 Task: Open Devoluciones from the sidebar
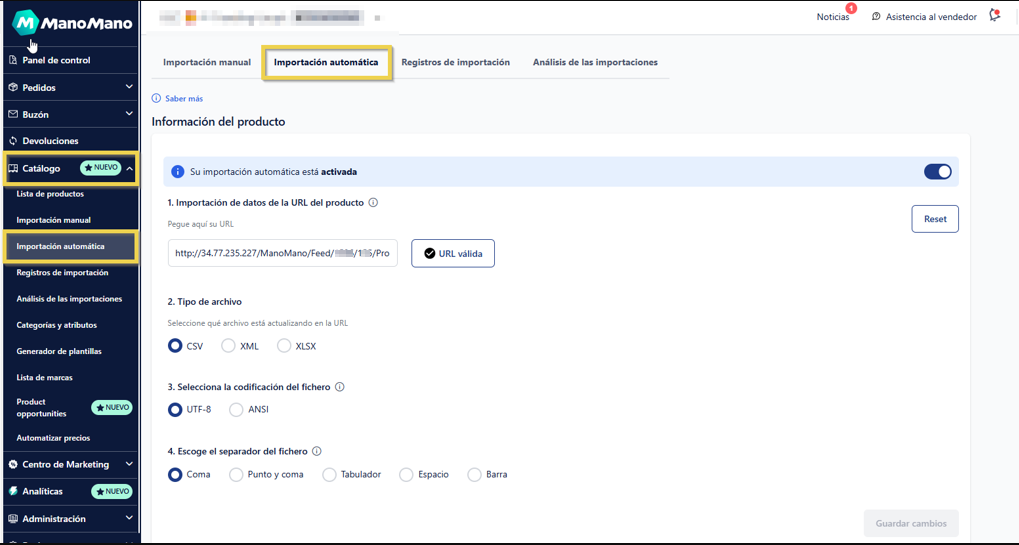coord(50,141)
